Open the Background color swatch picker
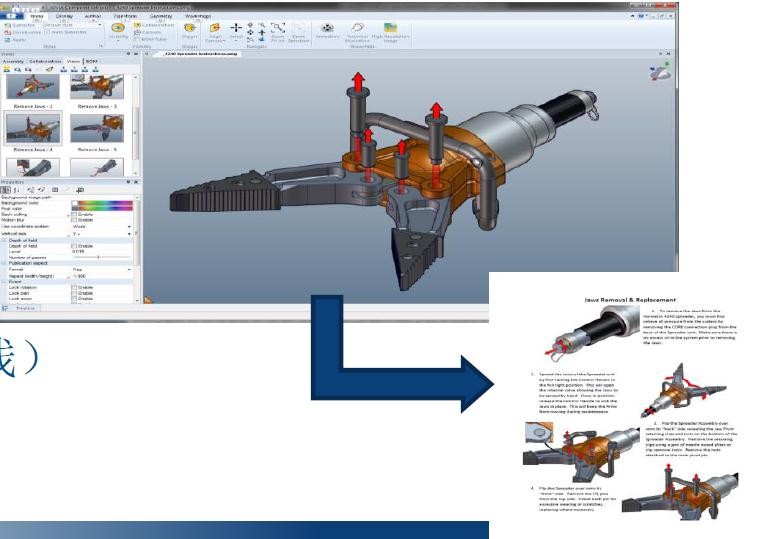Viewport: 761px width, 539px height. [102, 203]
